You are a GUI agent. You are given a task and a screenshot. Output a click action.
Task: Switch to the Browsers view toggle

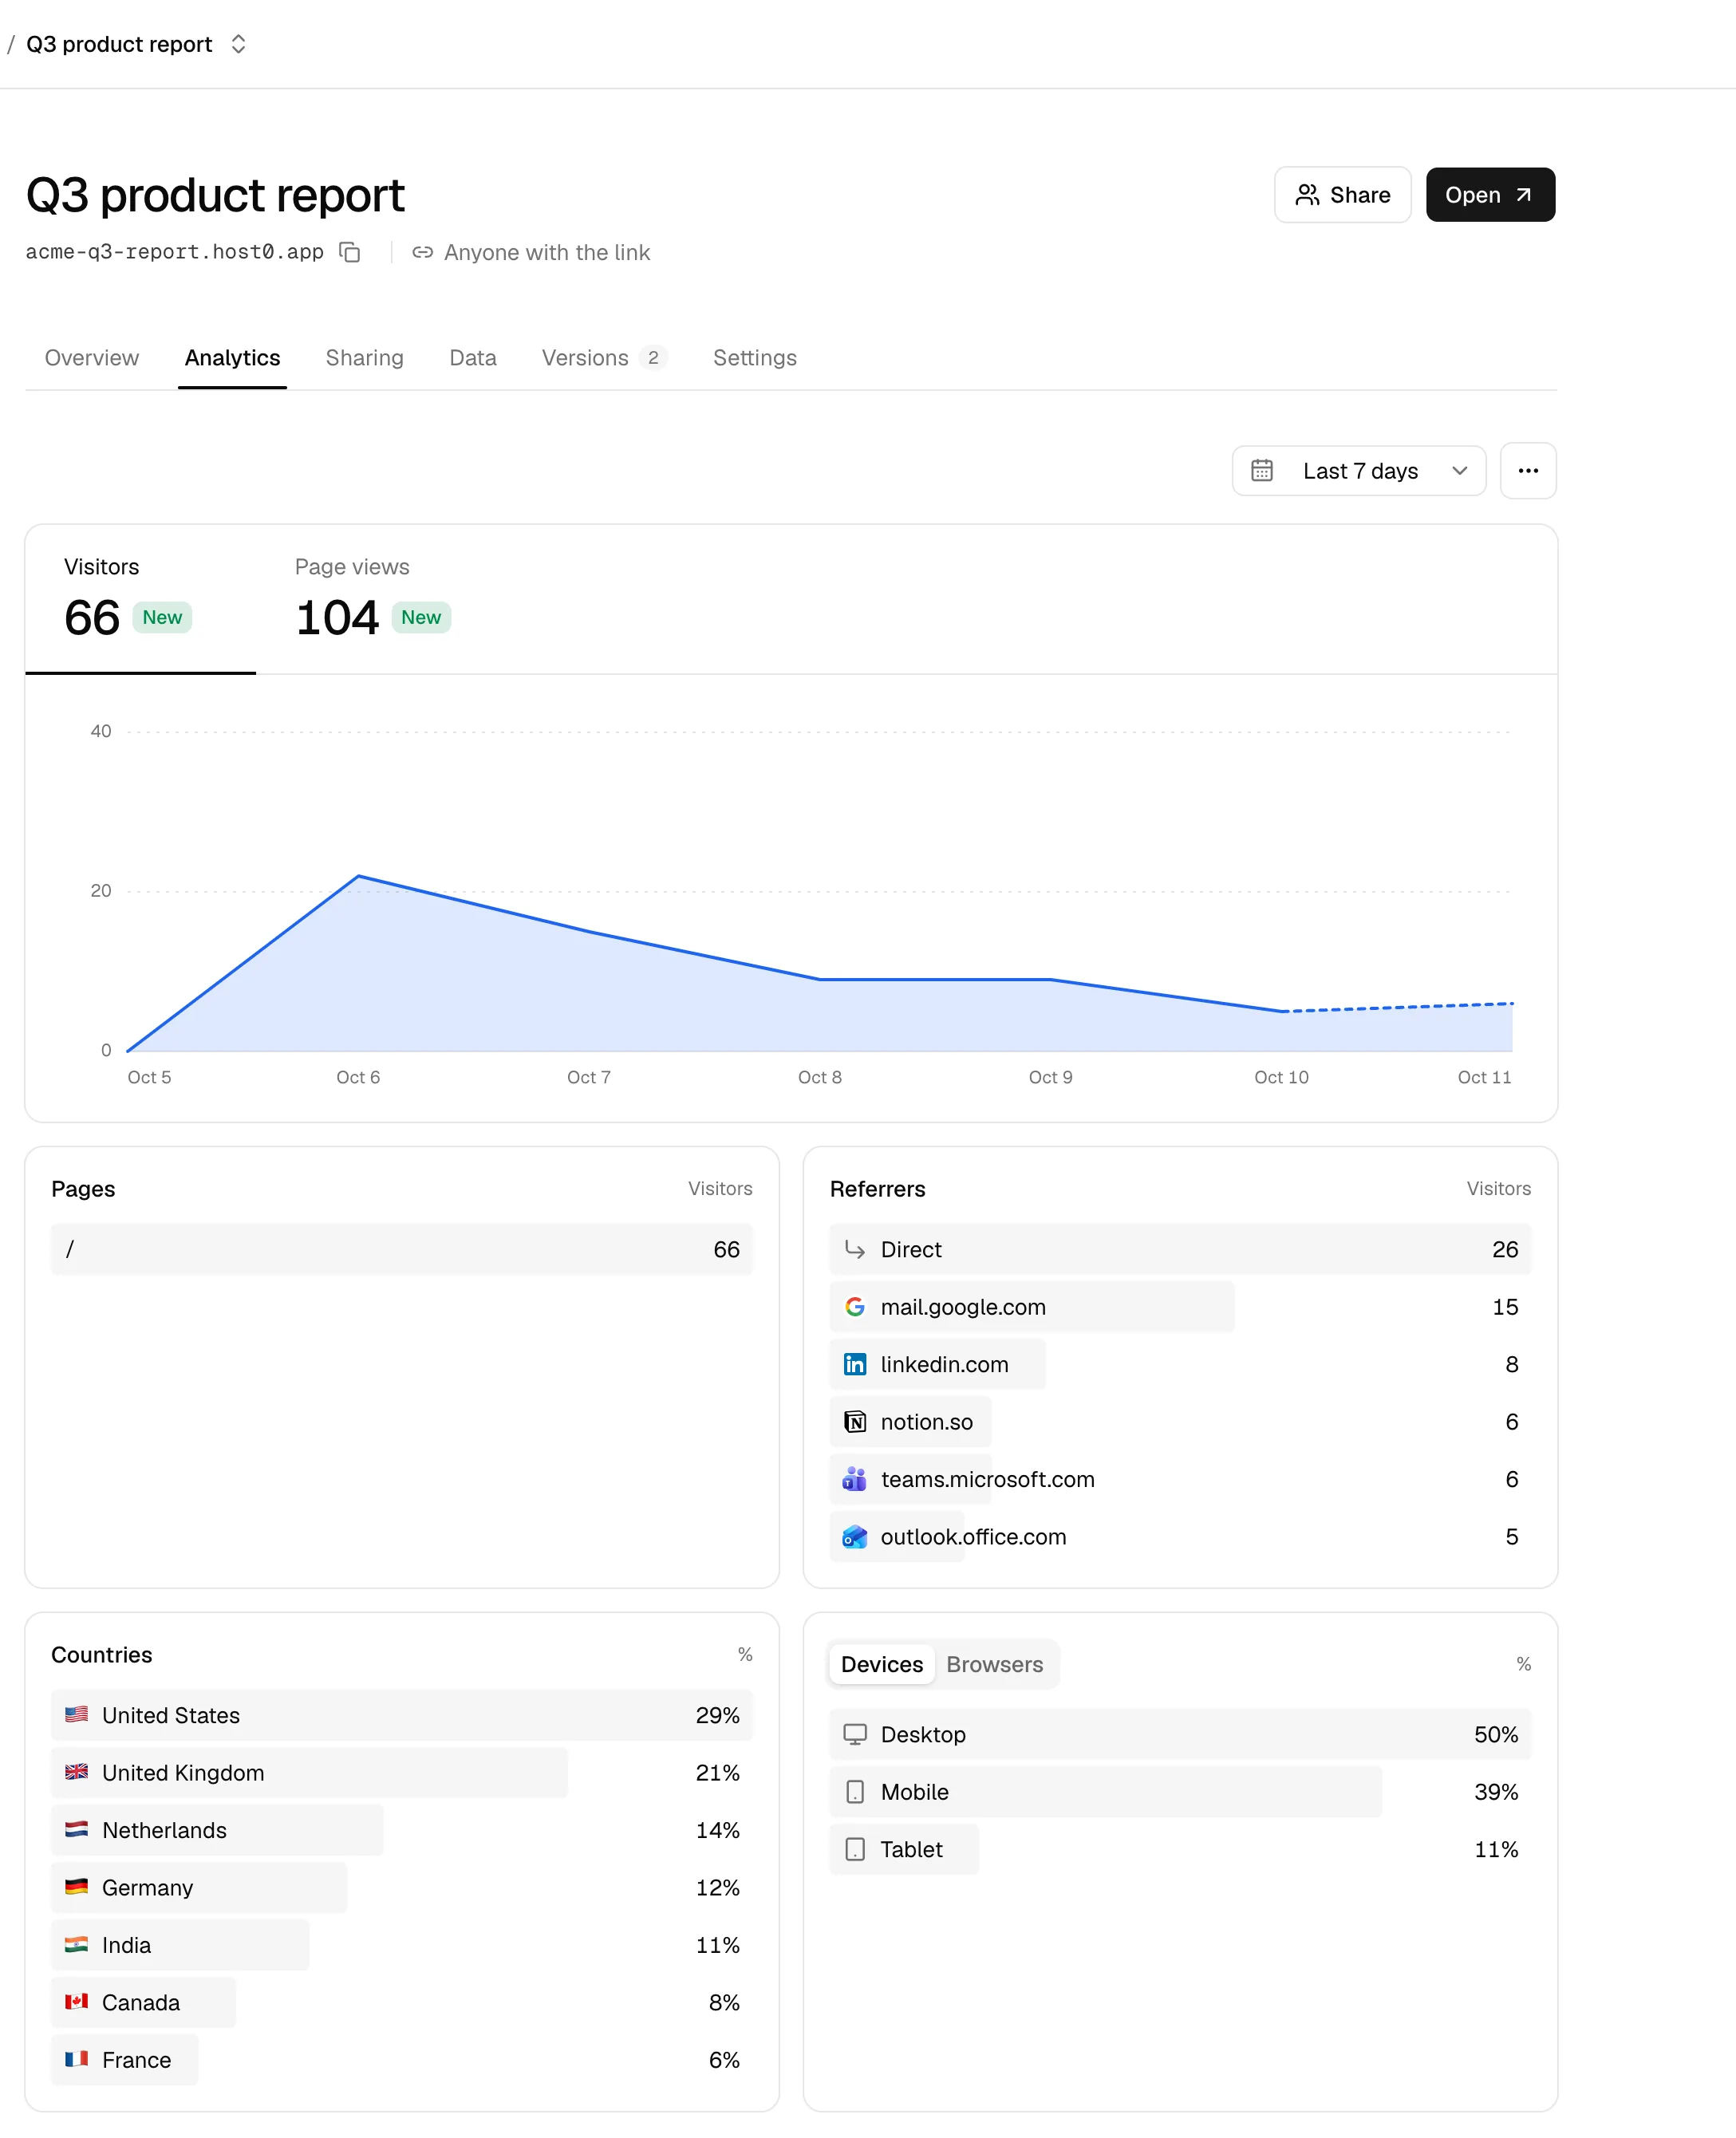click(x=994, y=1664)
